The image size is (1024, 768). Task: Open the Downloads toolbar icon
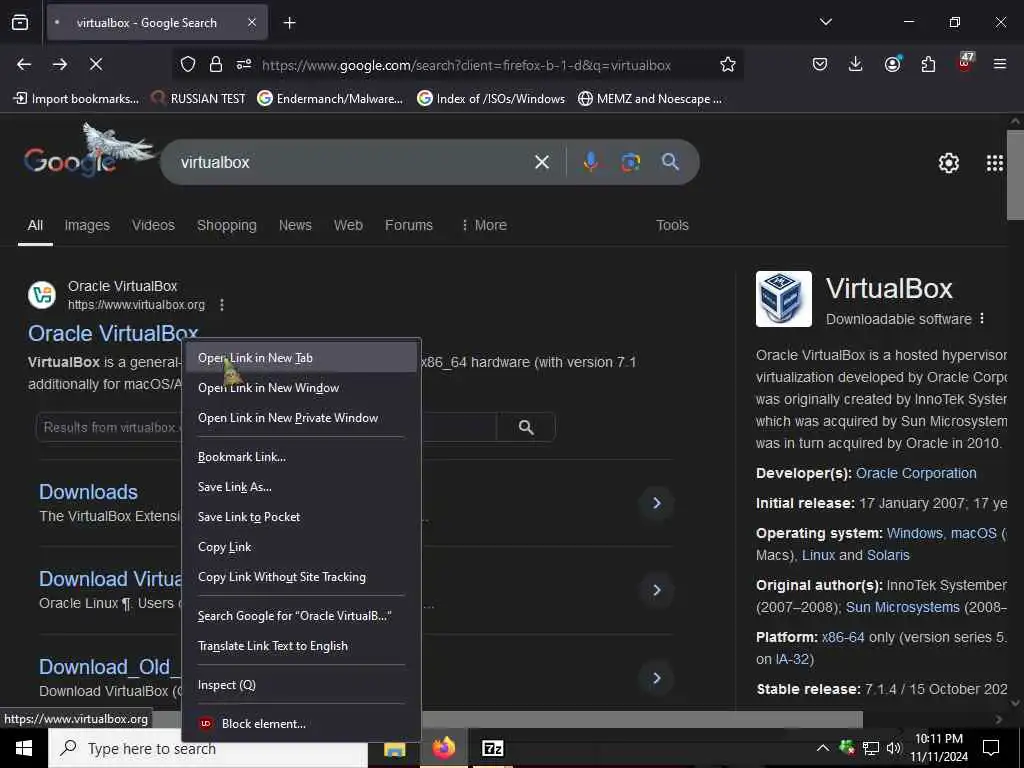point(856,64)
